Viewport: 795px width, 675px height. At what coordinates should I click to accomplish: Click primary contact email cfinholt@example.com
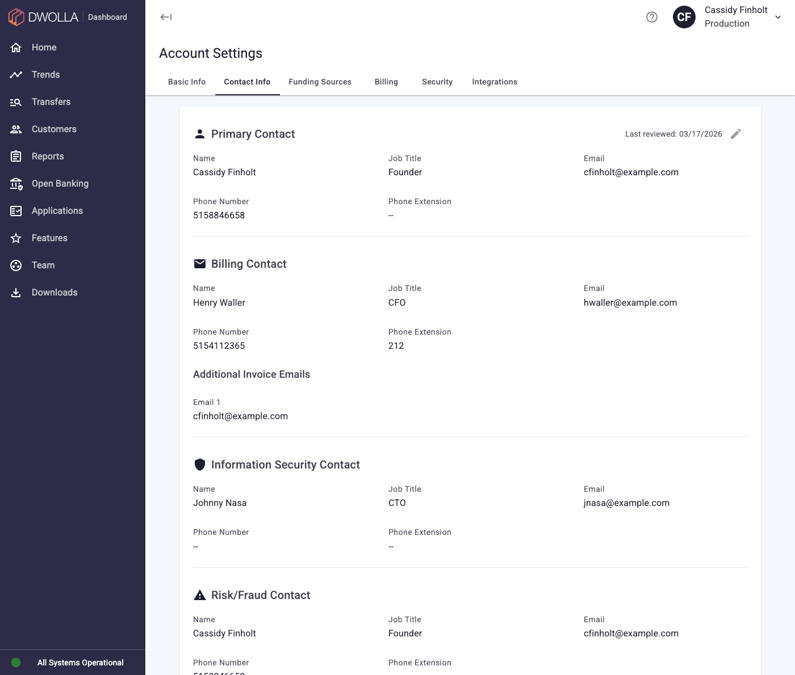tap(631, 172)
